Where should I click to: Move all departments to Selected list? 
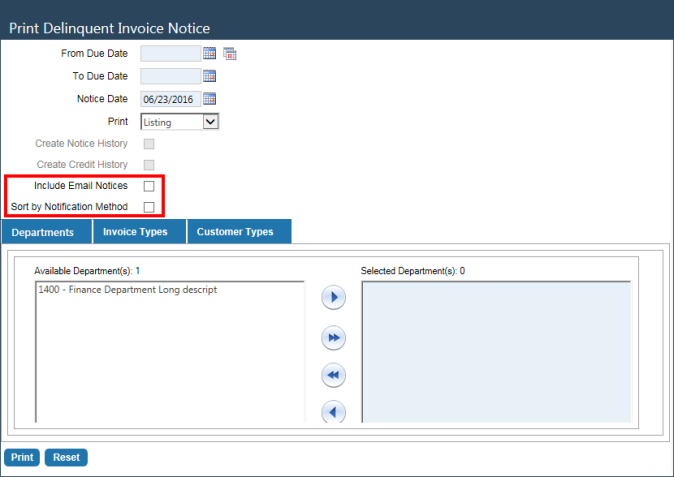point(333,338)
